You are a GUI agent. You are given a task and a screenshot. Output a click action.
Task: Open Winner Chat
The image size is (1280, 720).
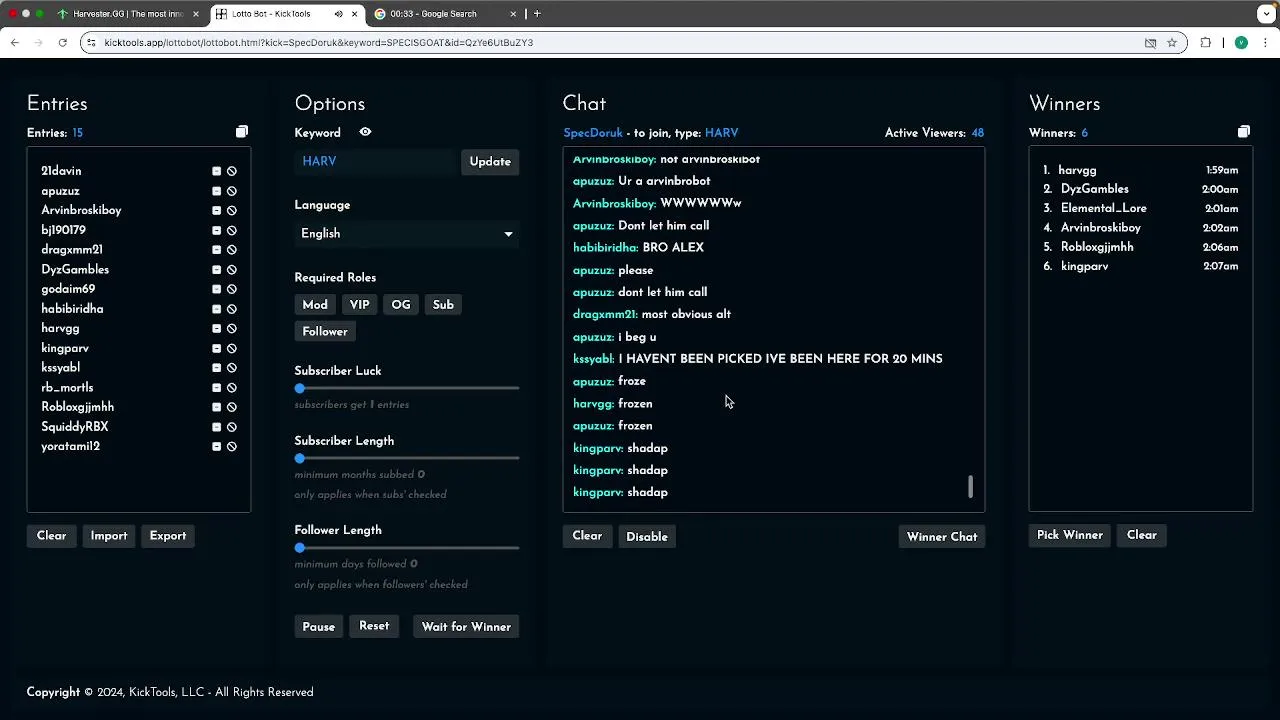(942, 537)
